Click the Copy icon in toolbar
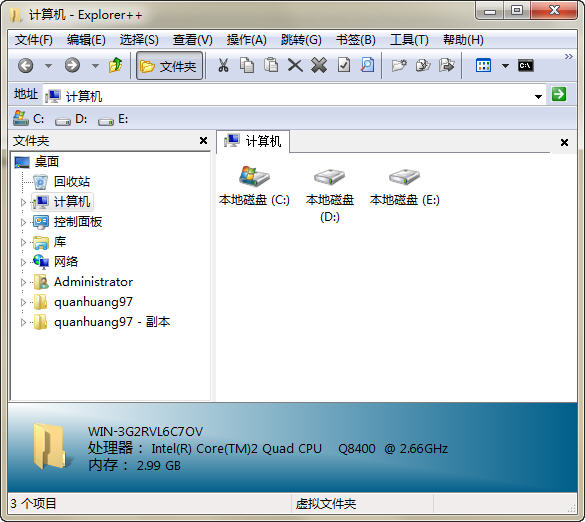Viewport: 585px width, 522px height. [247, 66]
